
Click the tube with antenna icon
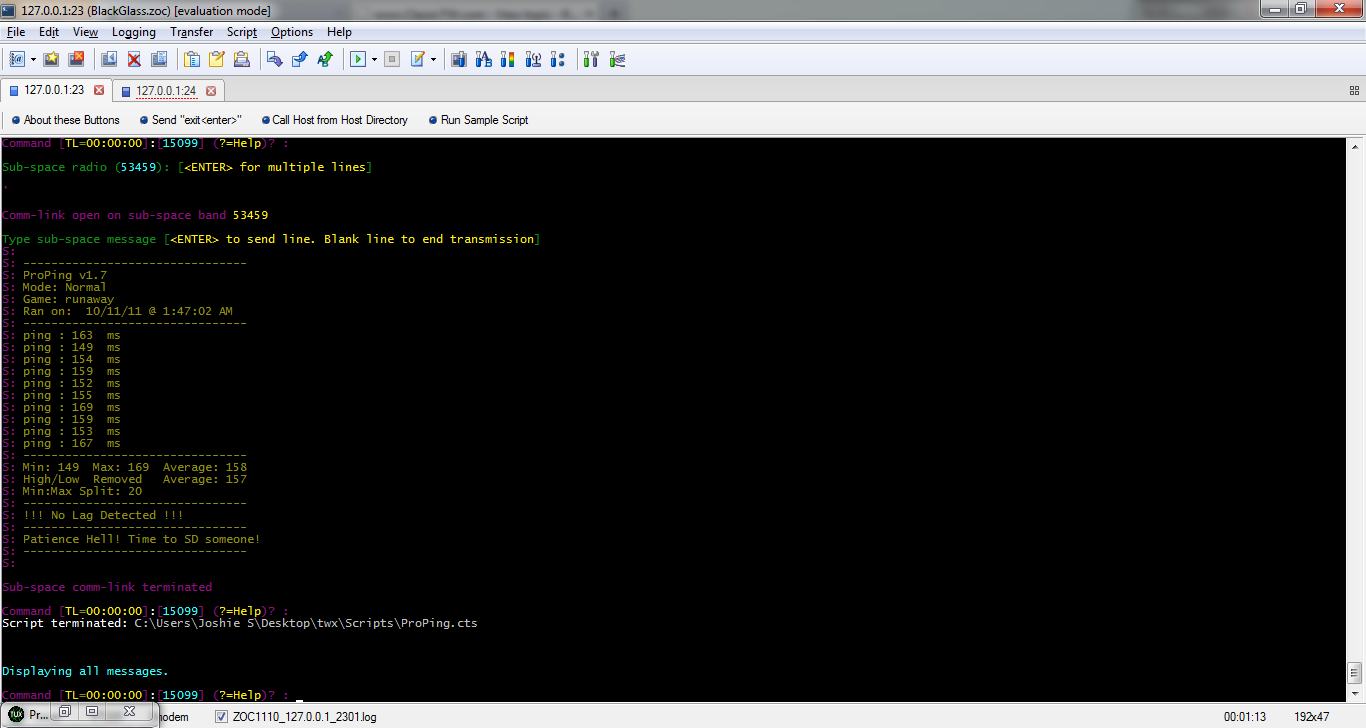point(533,59)
